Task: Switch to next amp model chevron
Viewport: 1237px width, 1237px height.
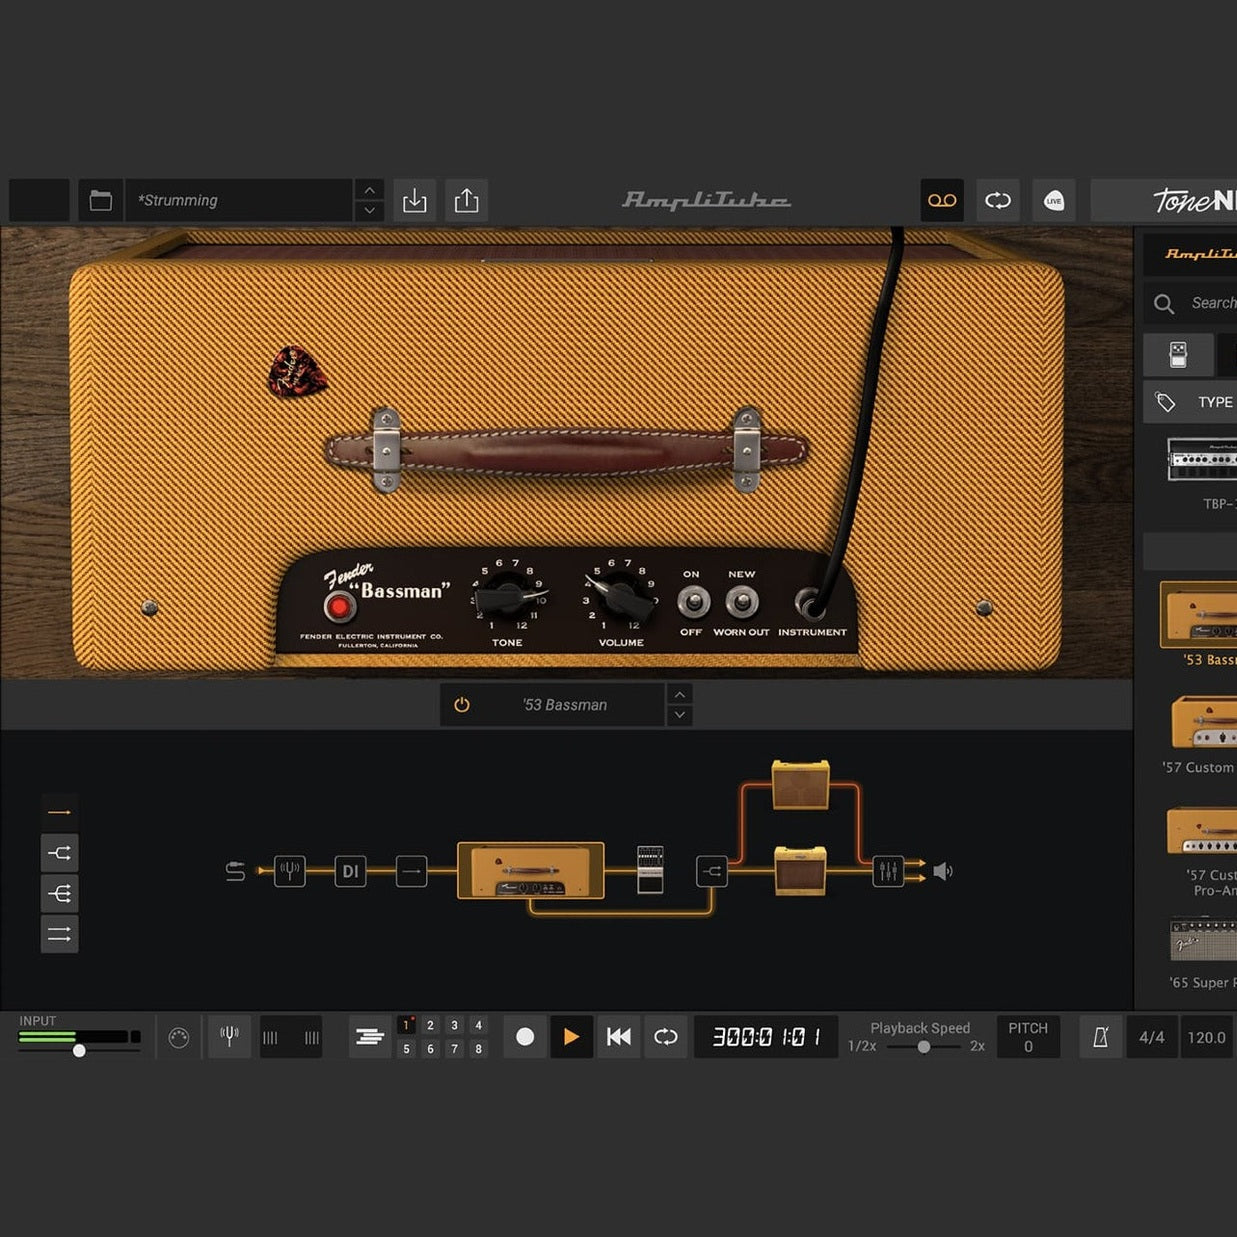Action: tap(680, 715)
